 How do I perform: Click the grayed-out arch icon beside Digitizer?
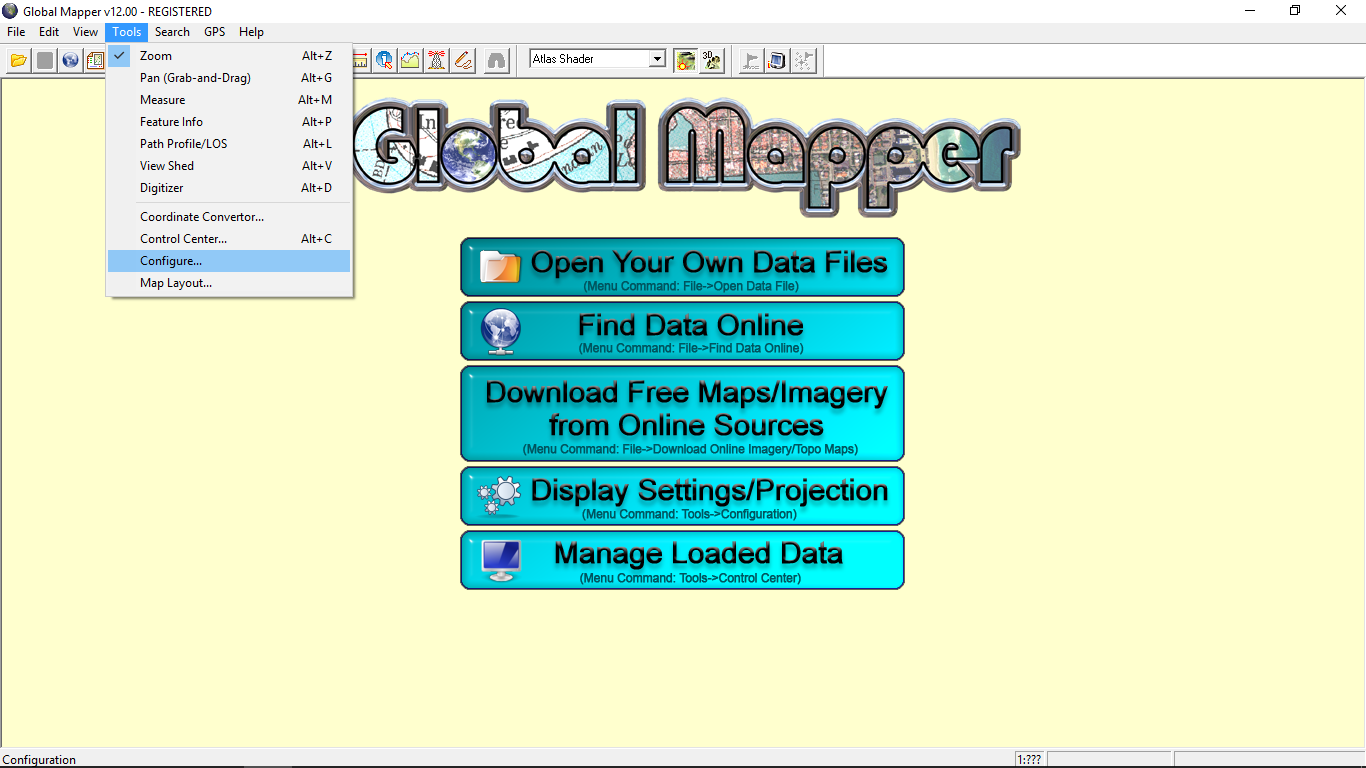[496, 60]
